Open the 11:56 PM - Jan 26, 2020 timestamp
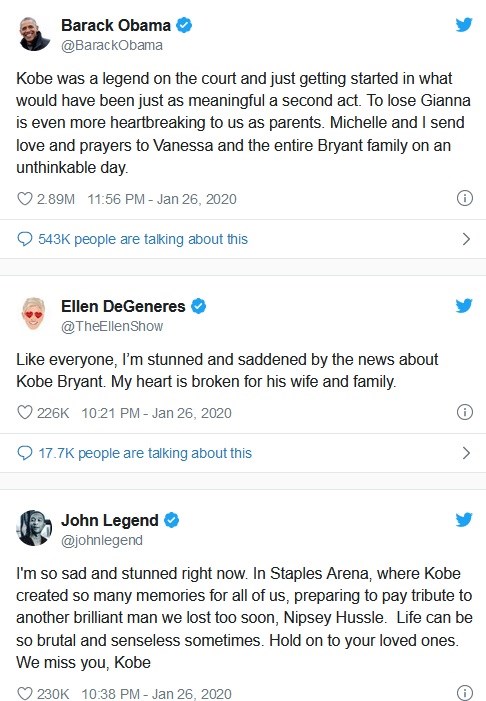 162,199
